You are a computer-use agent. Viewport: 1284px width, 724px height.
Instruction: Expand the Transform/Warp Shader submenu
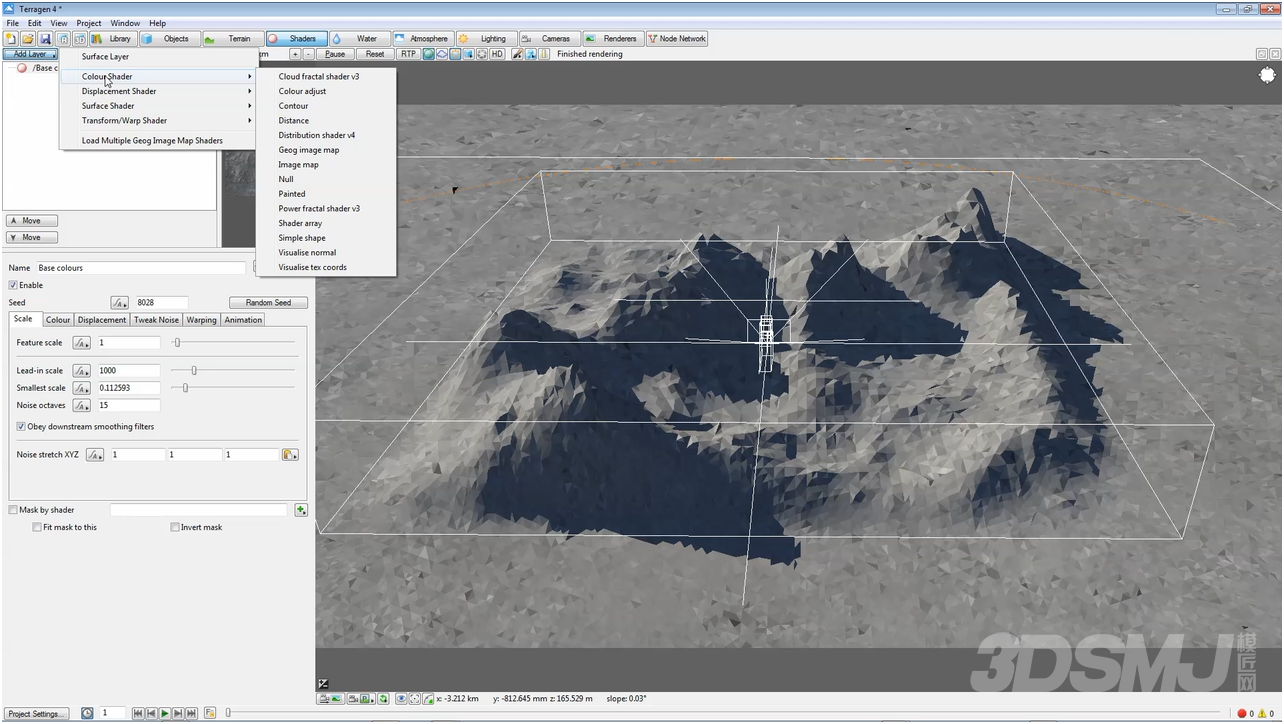158,121
